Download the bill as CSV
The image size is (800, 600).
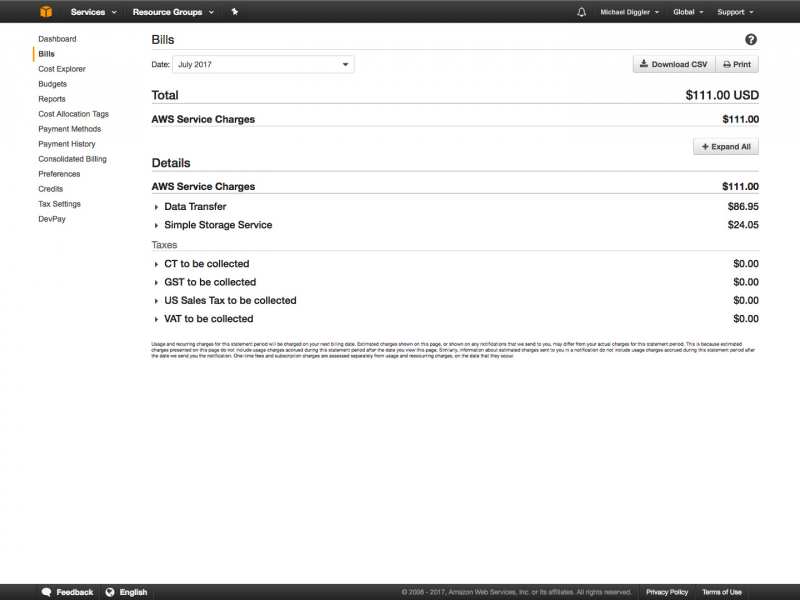673,64
